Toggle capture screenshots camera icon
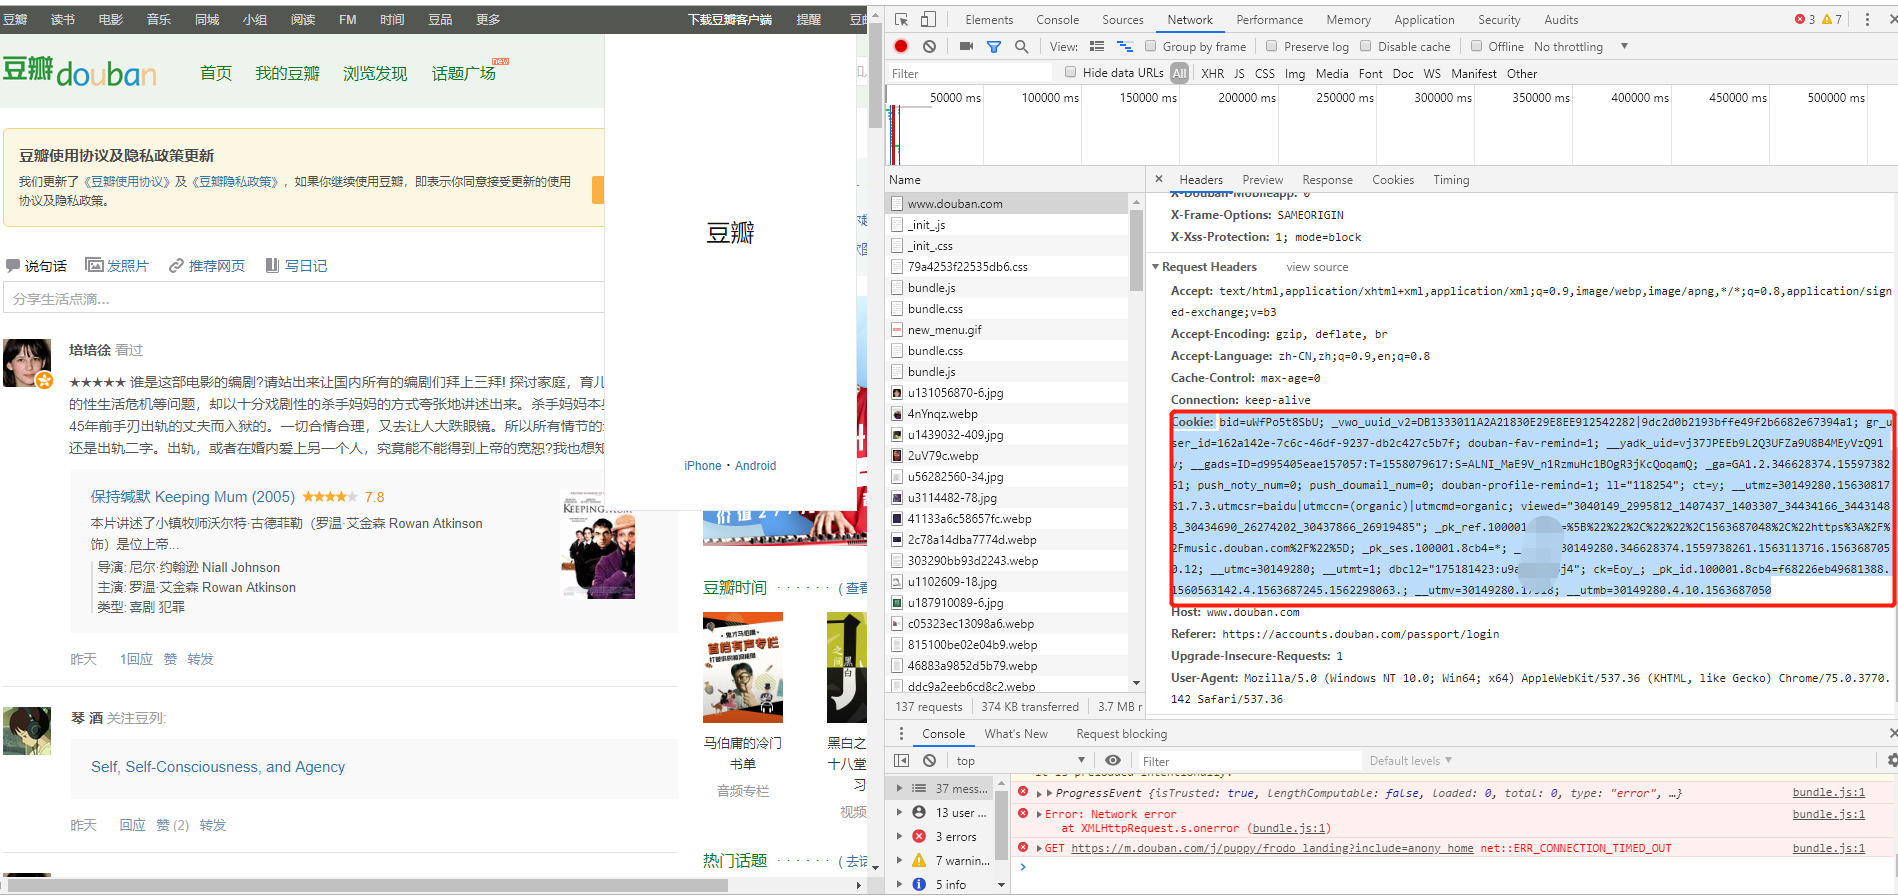Screen dimensions: 1898x896 [966, 46]
